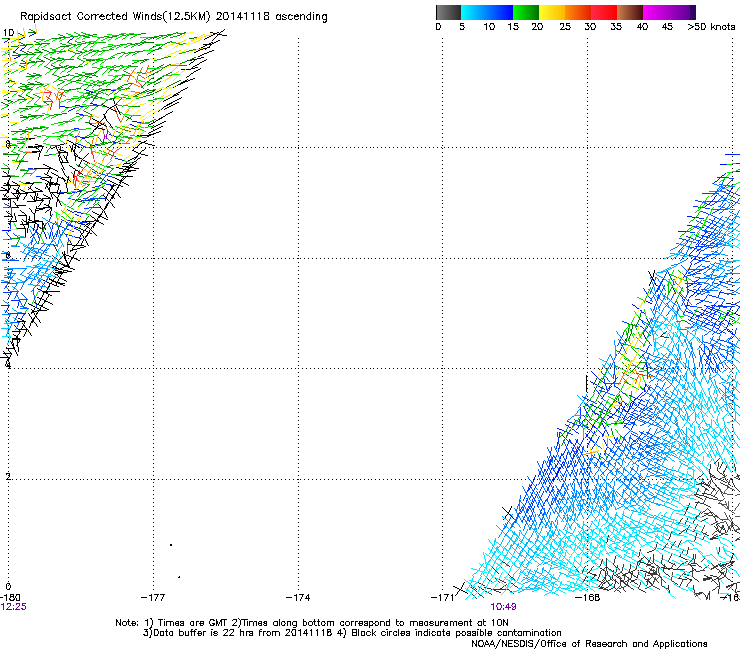Click the legend tick label '40'
Image resolution: width=740 pixels, height=650 pixels.
pos(642,27)
